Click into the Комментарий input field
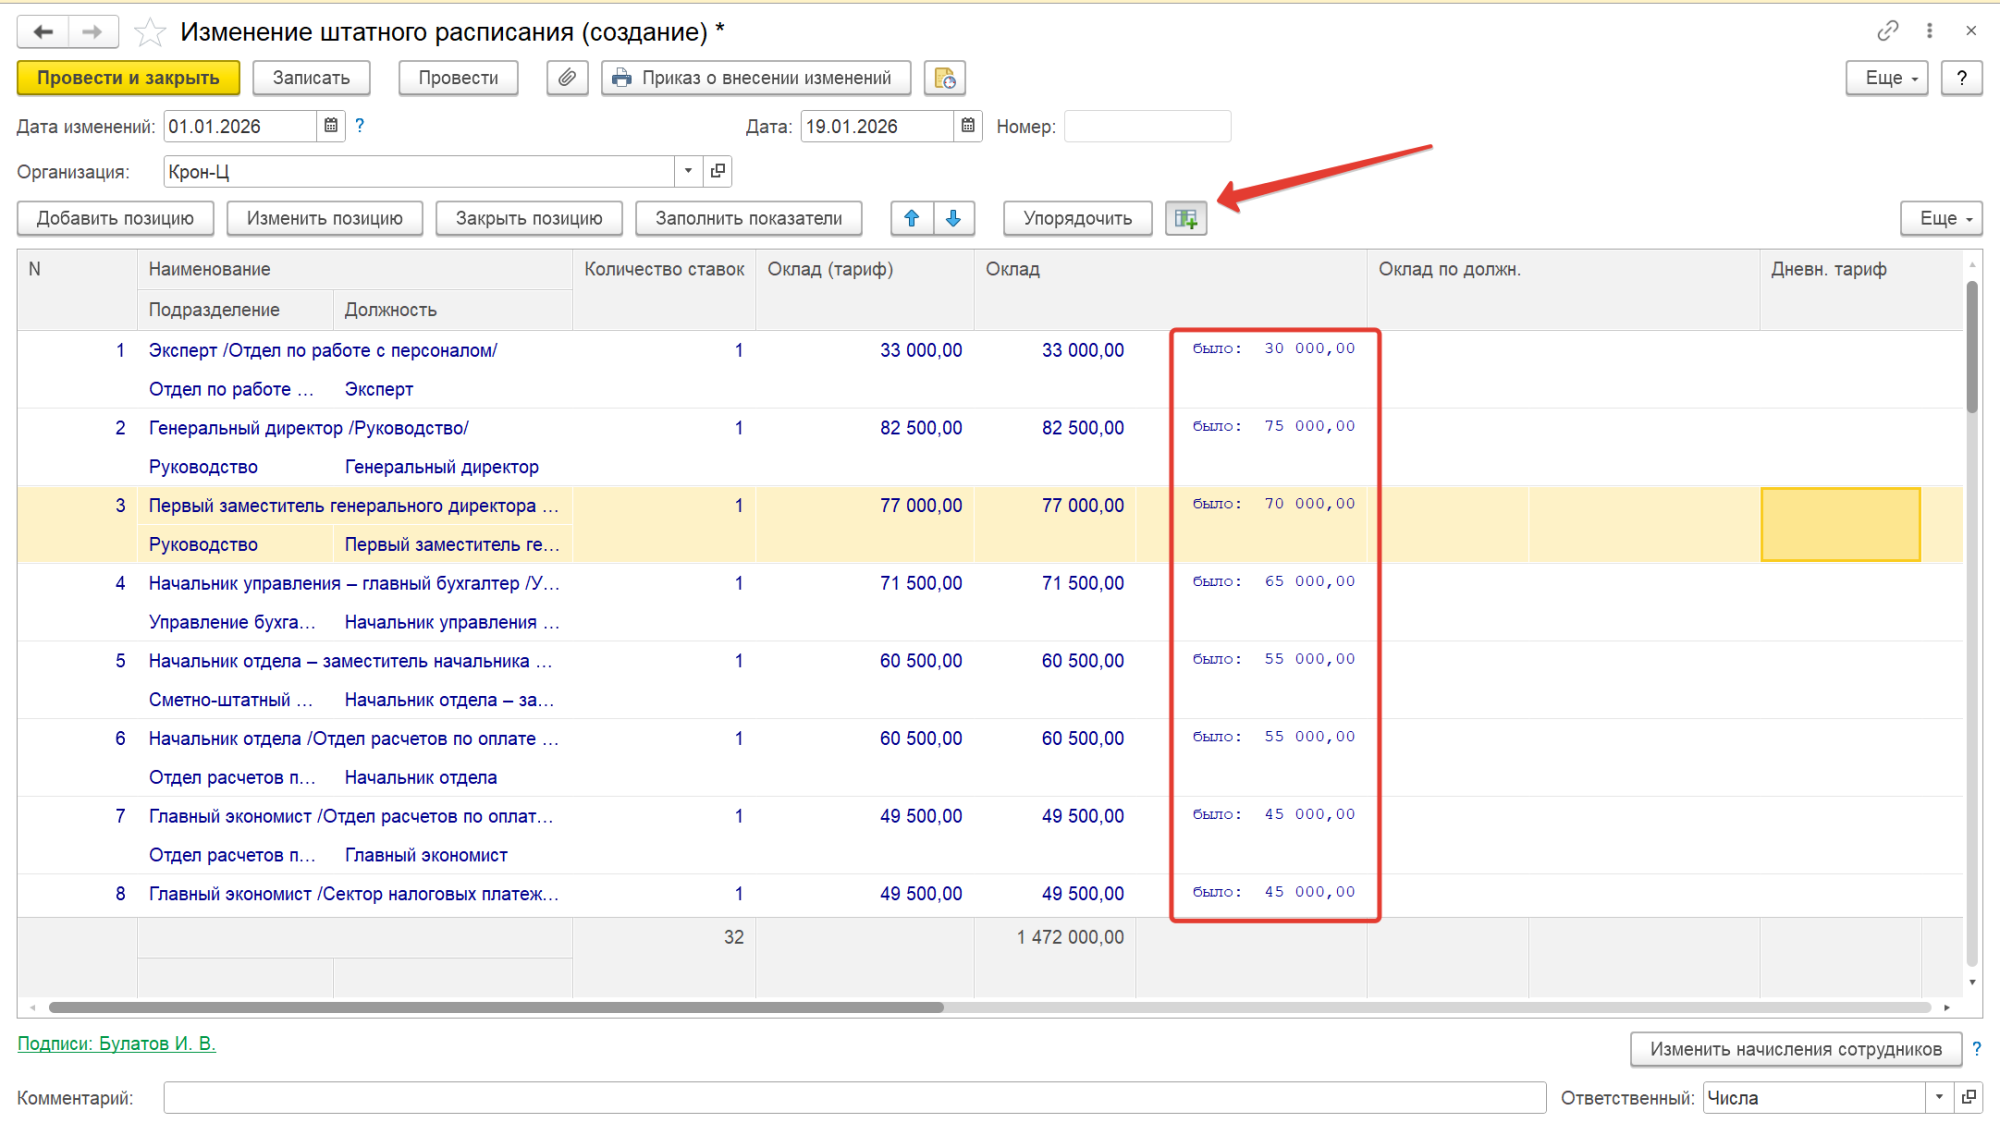The height and width of the screenshot is (1123, 2000). (x=854, y=1097)
